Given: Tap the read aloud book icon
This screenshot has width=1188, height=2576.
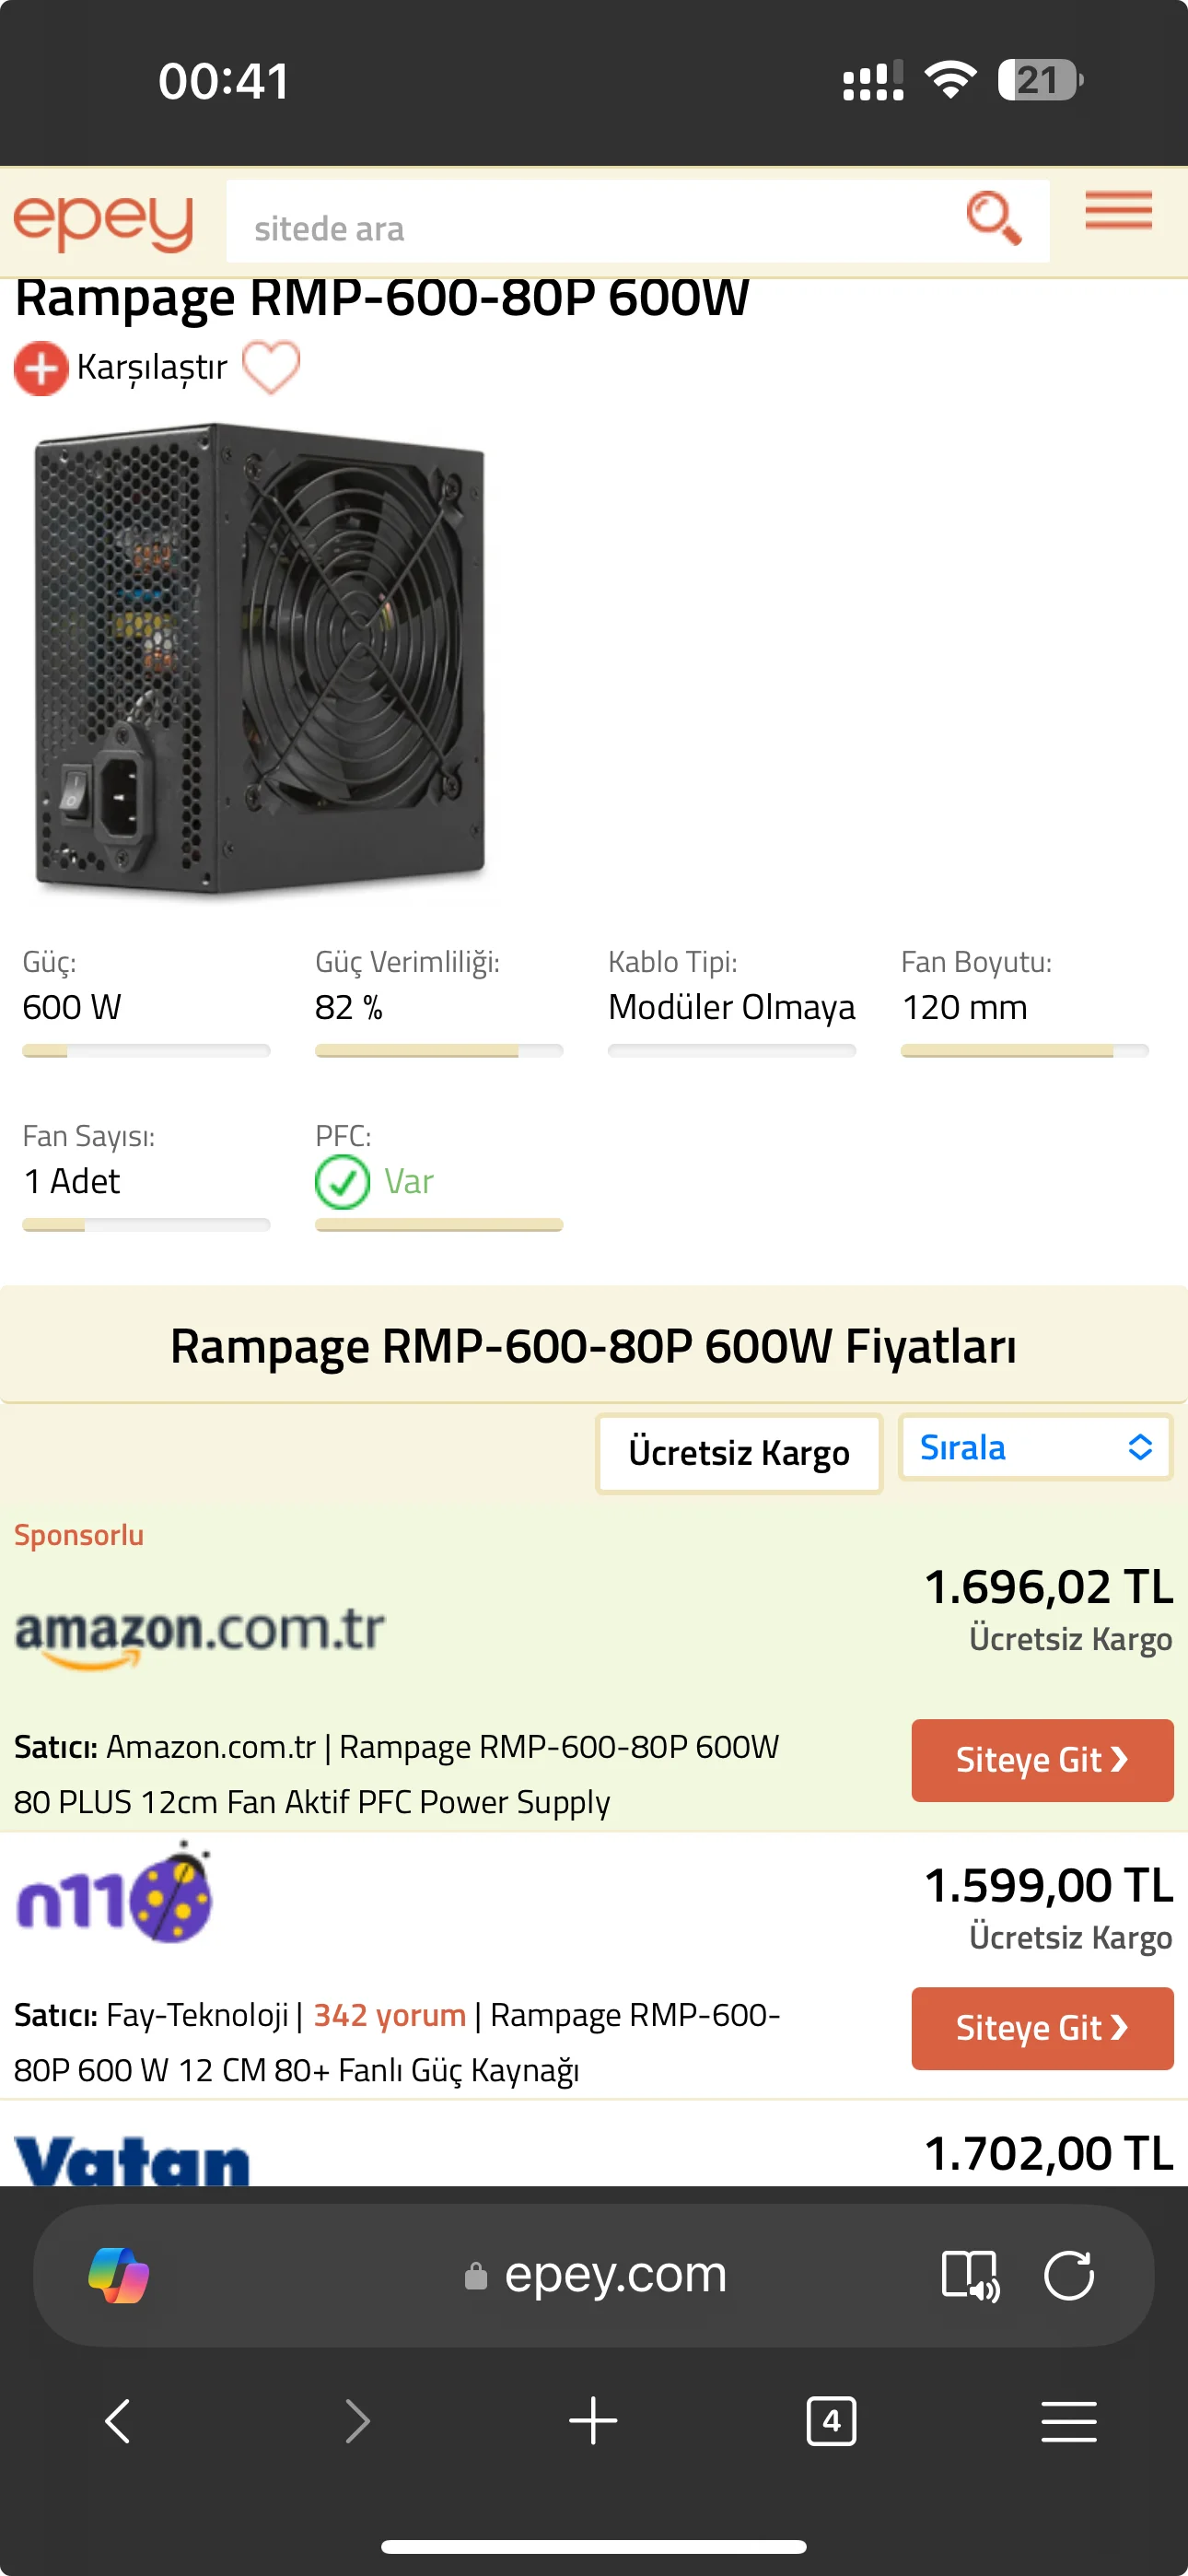Looking at the screenshot, I should (x=969, y=2275).
